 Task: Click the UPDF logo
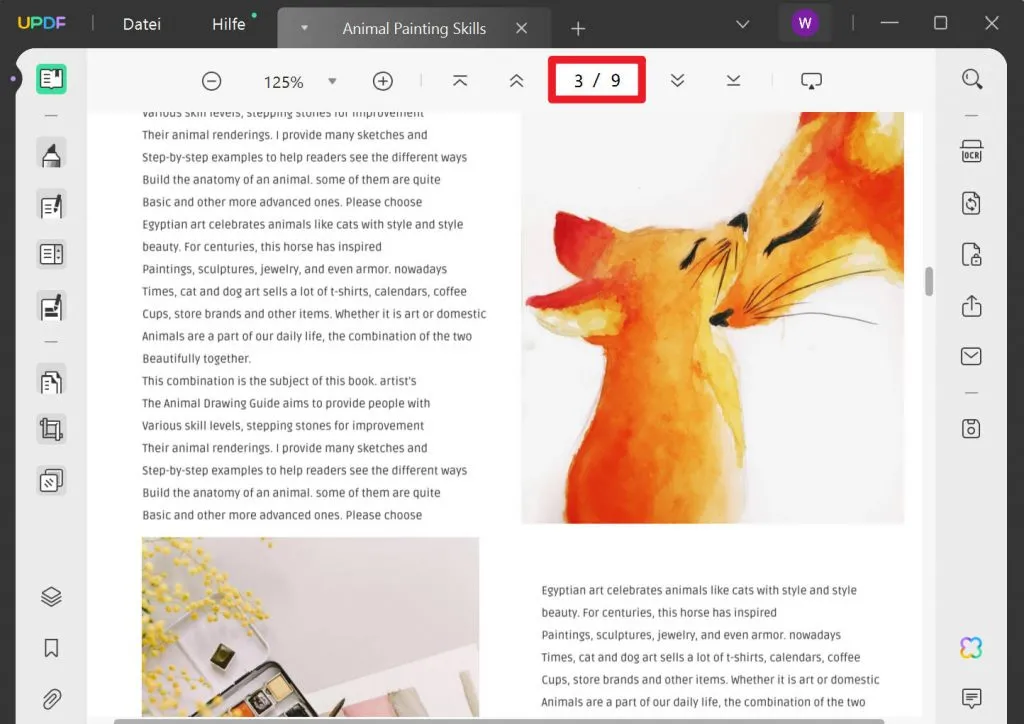click(x=41, y=24)
